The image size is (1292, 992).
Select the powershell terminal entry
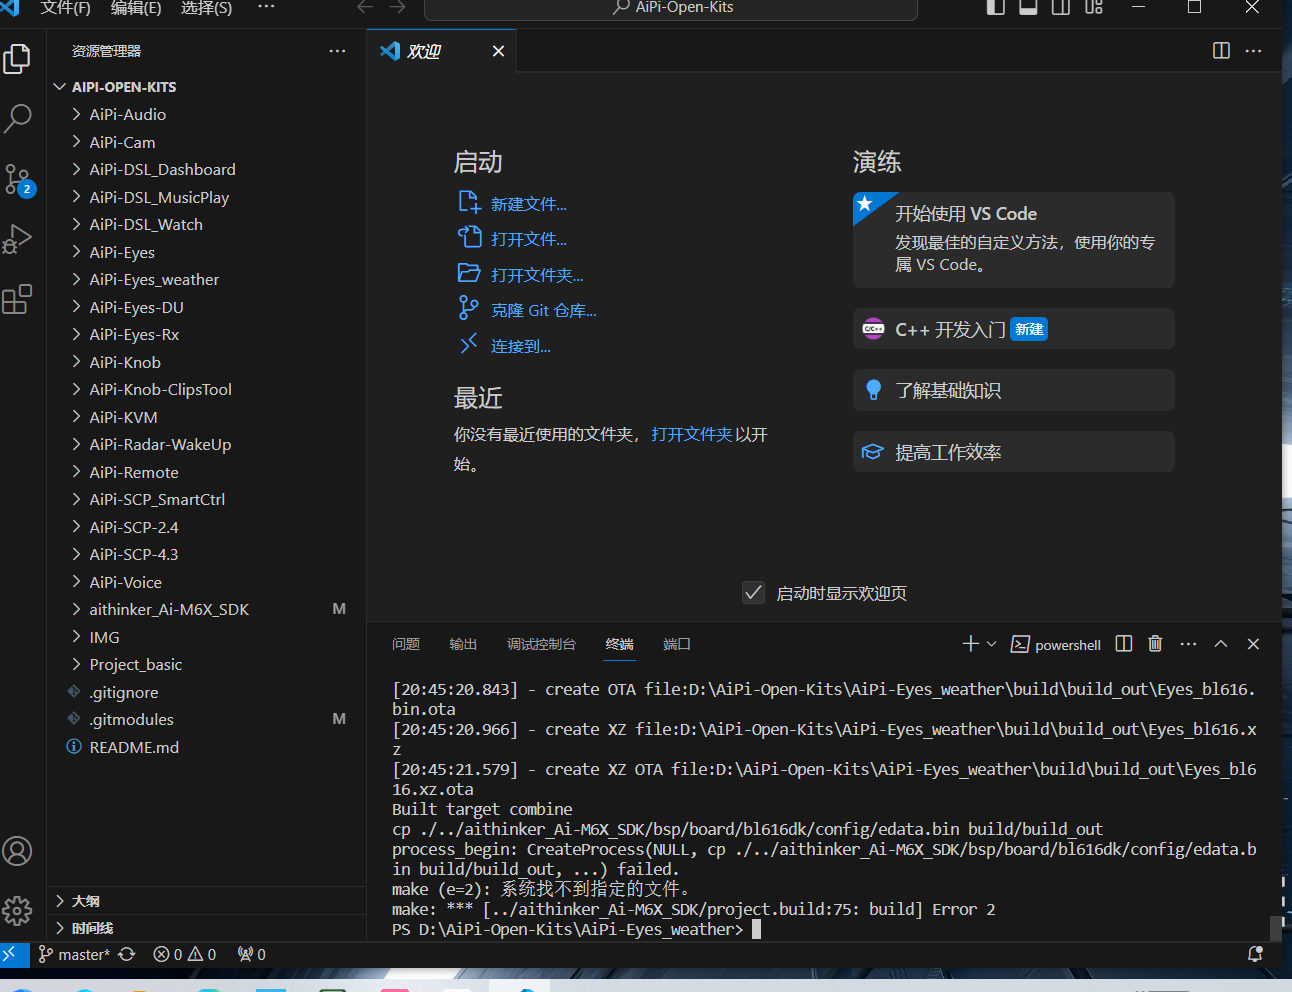click(1056, 645)
